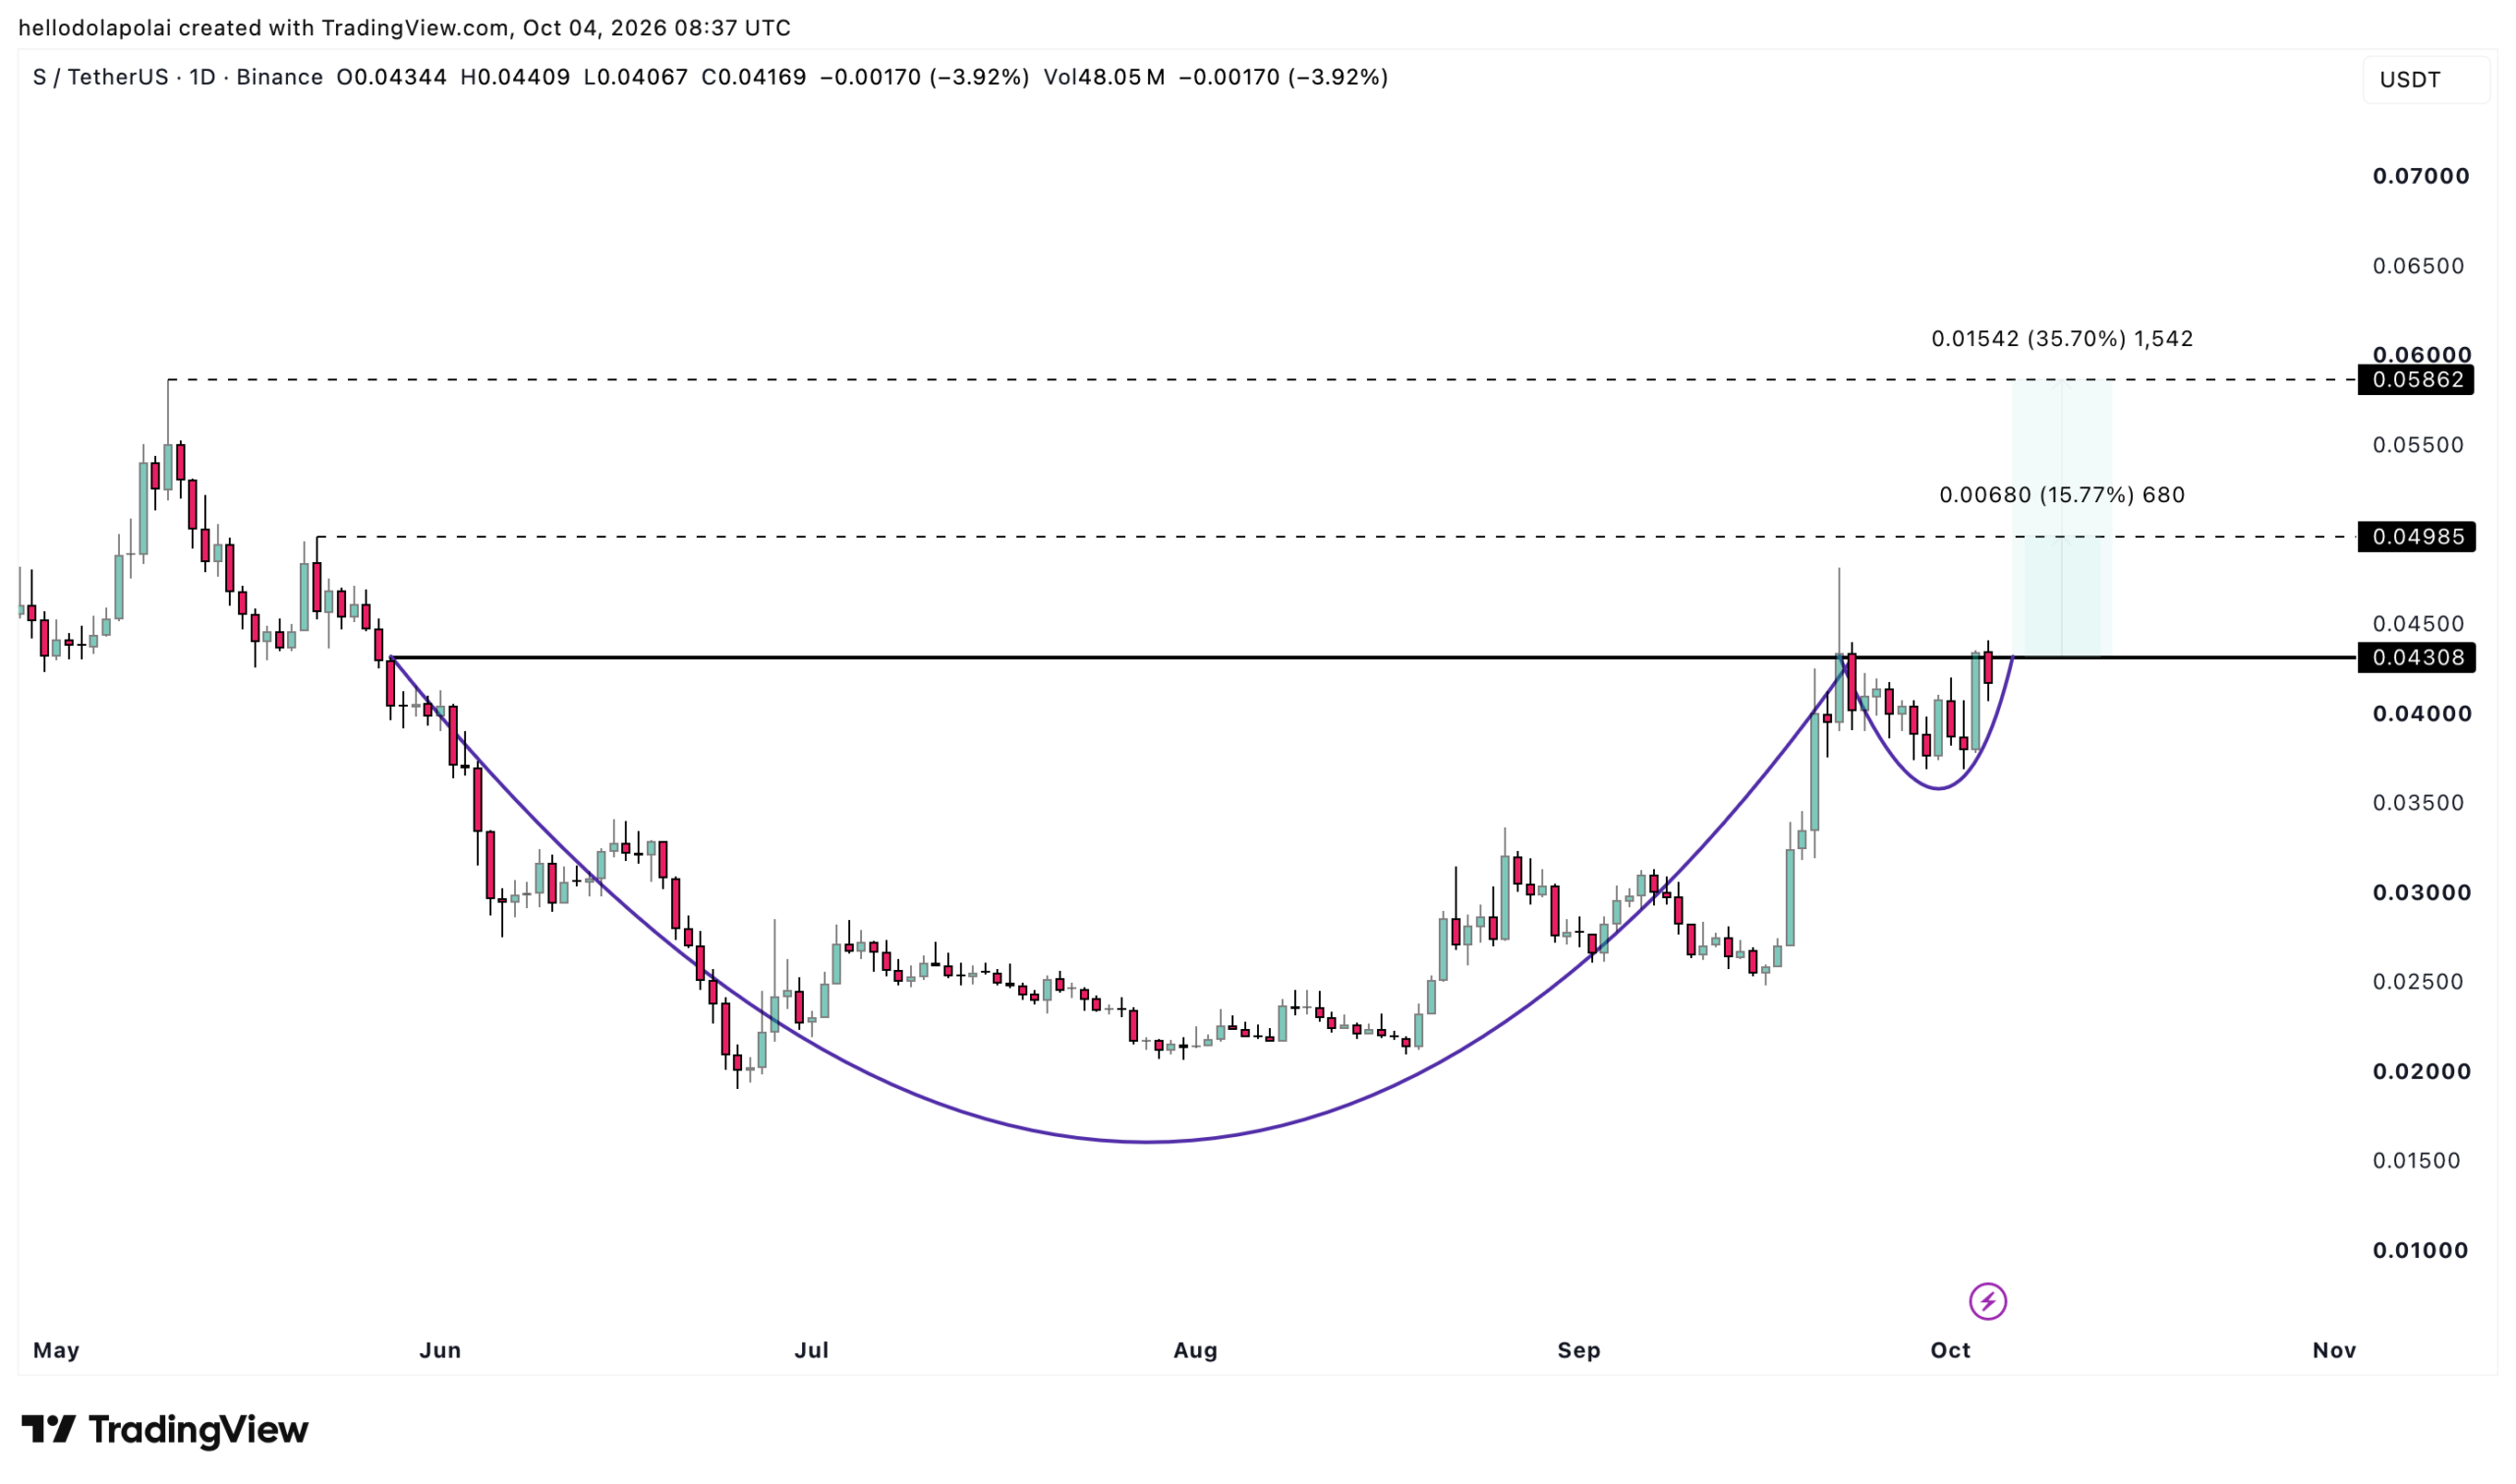Click the 0.01000 price axis tick
This screenshot has width=2516, height=1484.
[2420, 1251]
